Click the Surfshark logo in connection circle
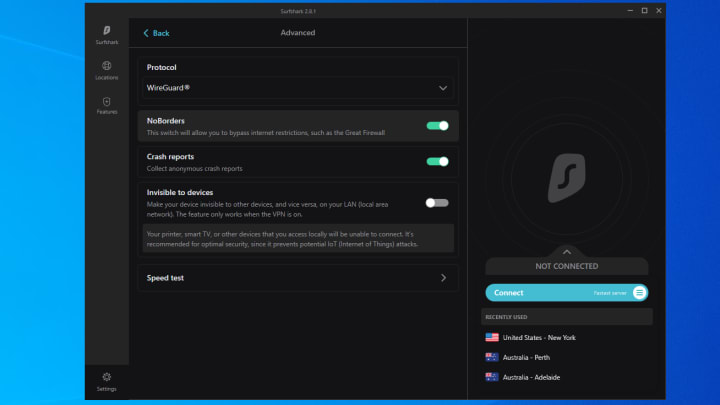Image resolution: width=720 pixels, height=405 pixels. coord(567,178)
